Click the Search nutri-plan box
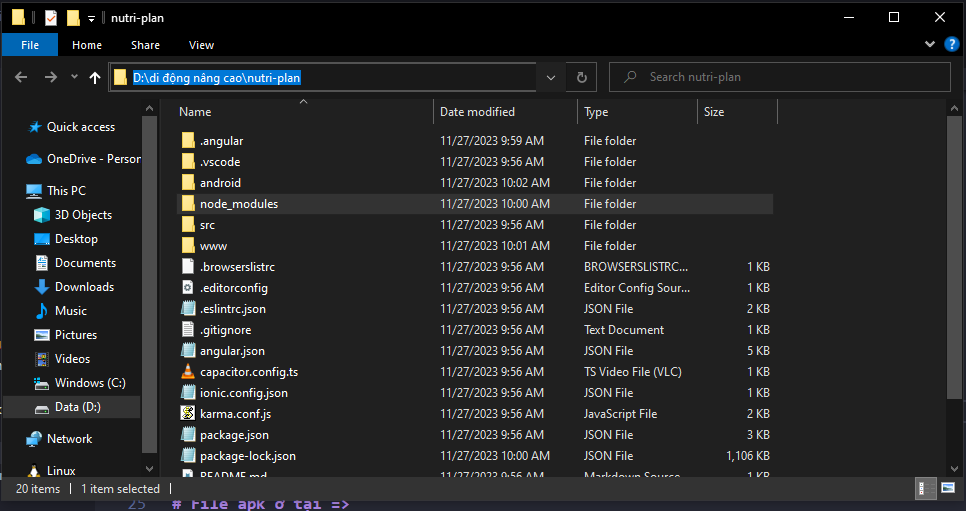The width and height of the screenshot is (966, 511). [779, 77]
